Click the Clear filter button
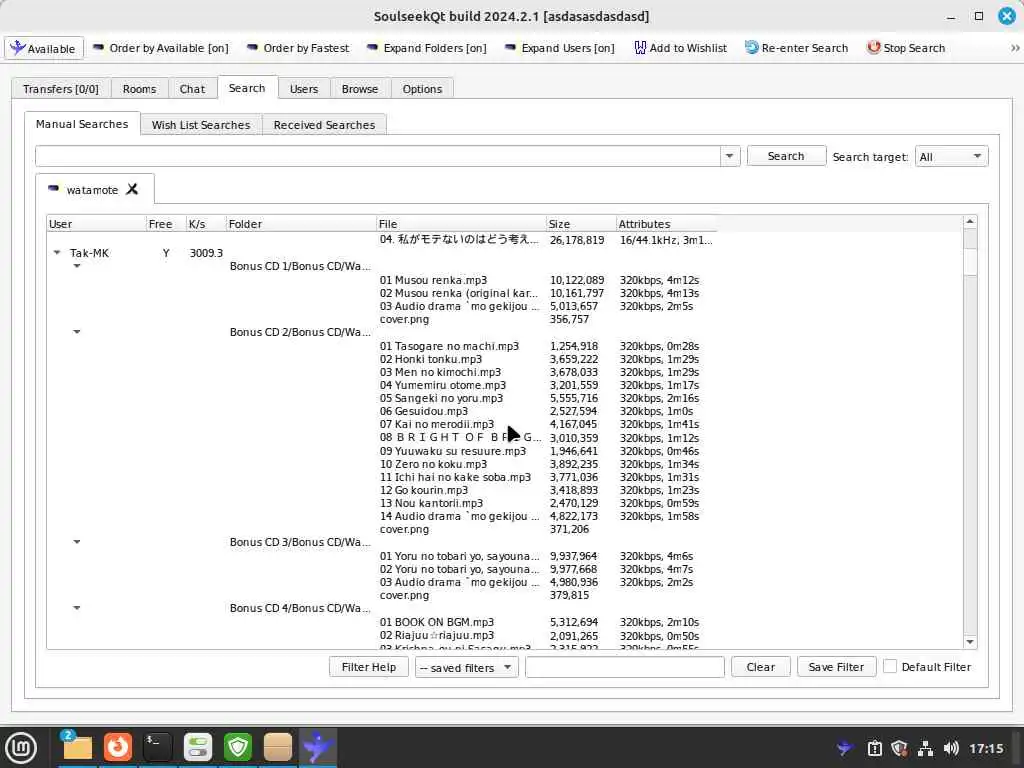1024x768 pixels. click(x=761, y=667)
